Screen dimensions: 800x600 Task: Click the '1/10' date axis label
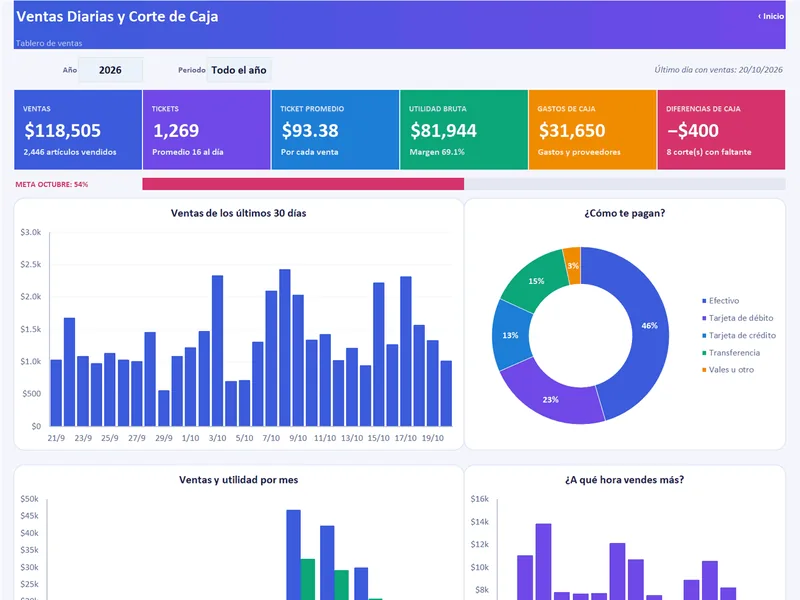(190, 438)
